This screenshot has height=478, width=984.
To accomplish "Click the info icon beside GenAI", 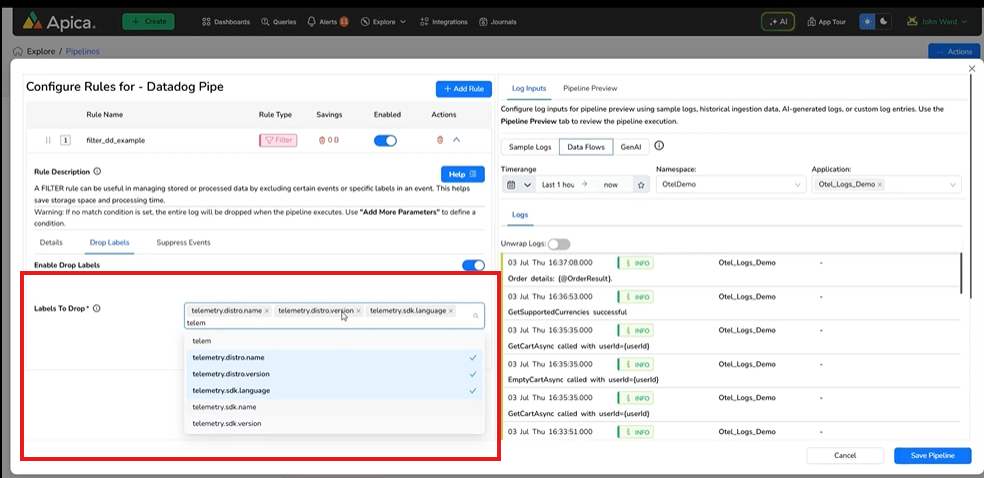I will [x=659, y=146].
